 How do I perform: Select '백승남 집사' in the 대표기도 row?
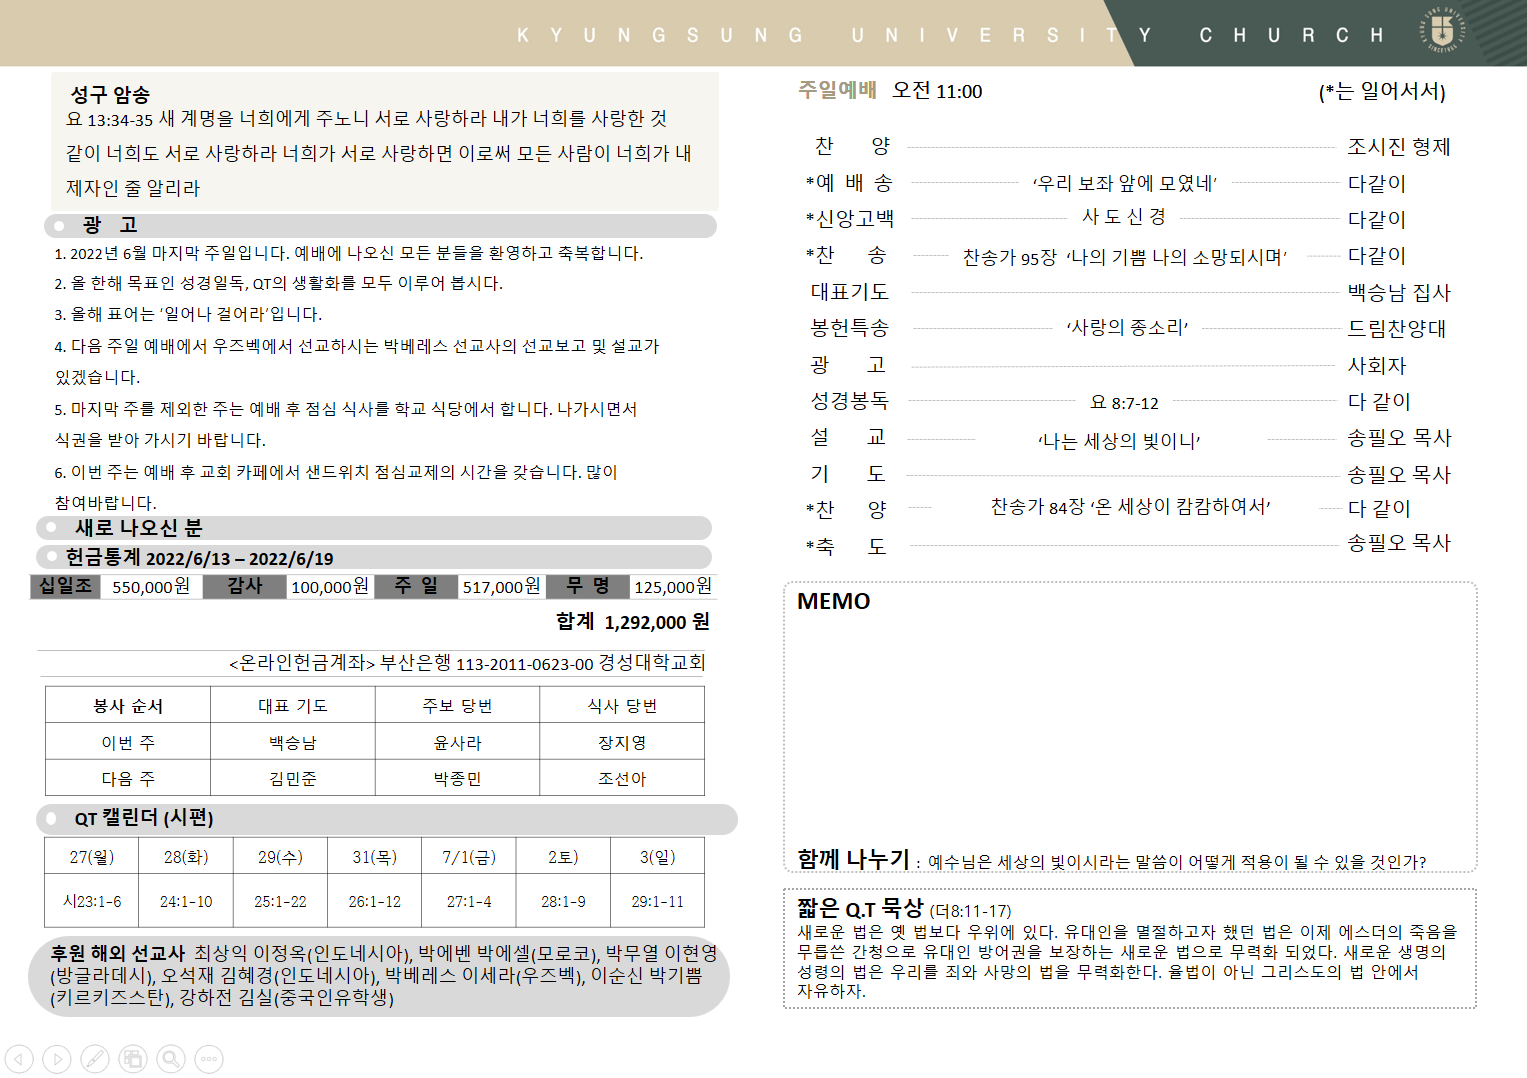tap(1399, 292)
